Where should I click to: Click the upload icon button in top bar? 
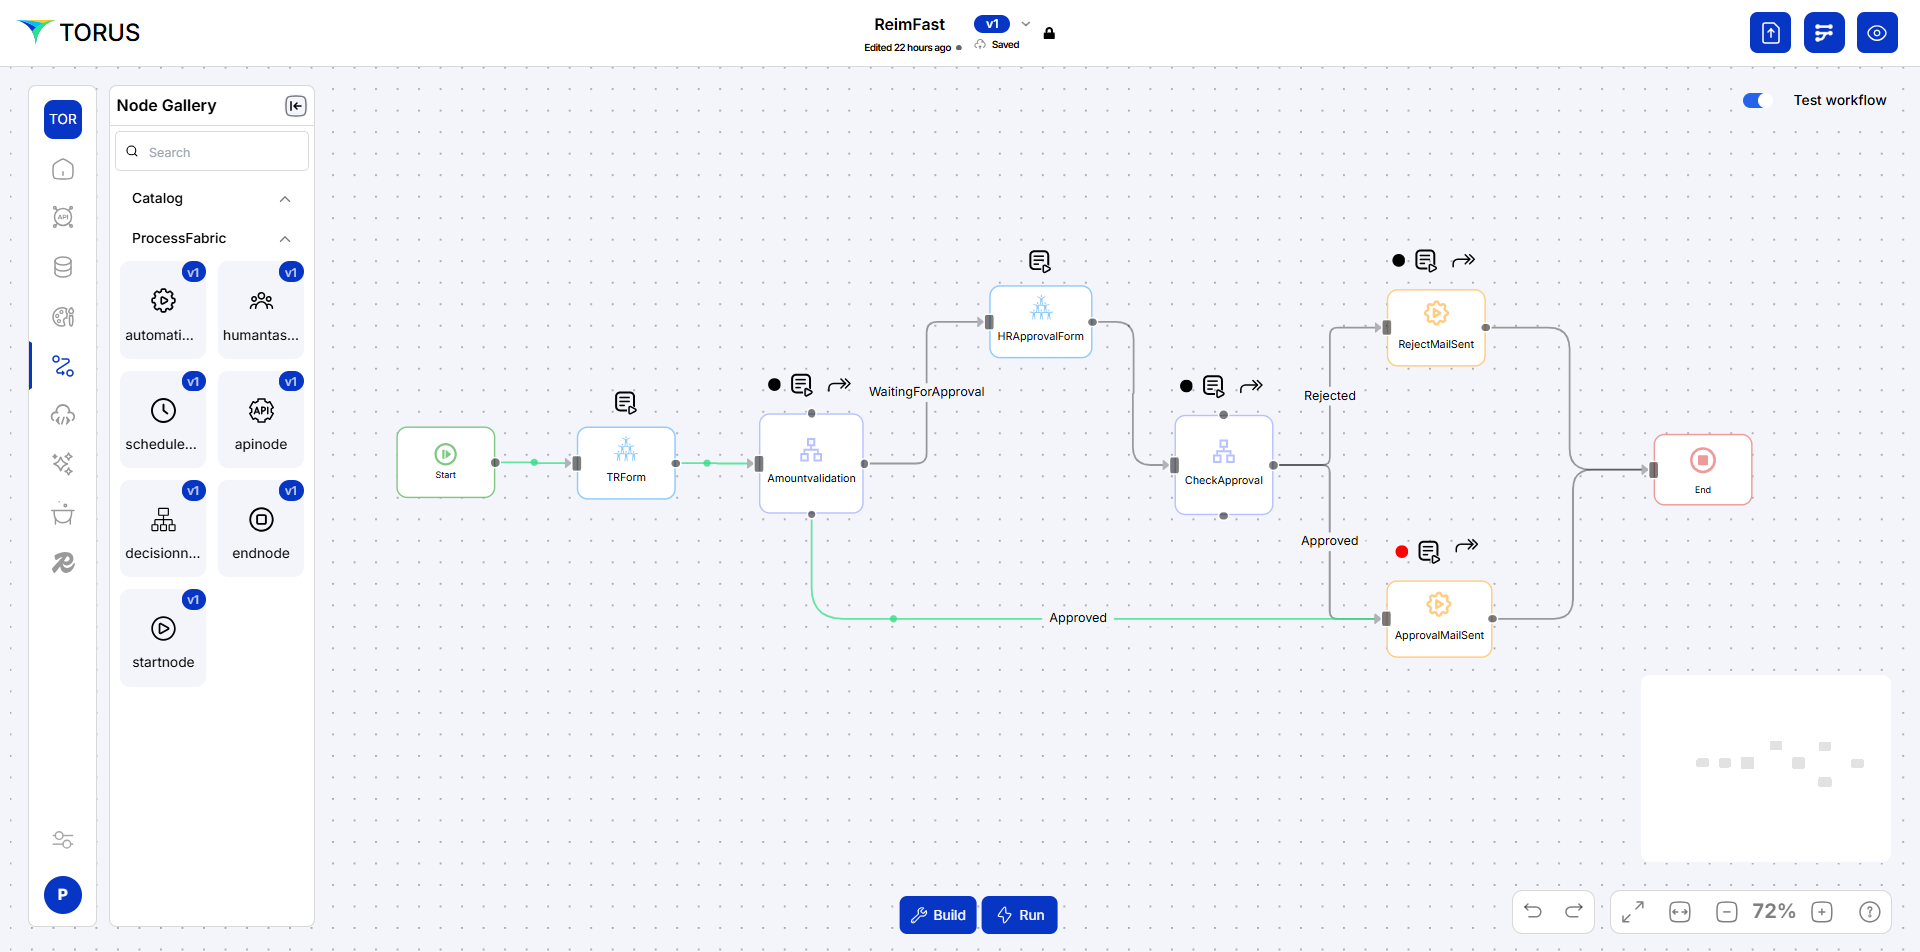point(1770,33)
